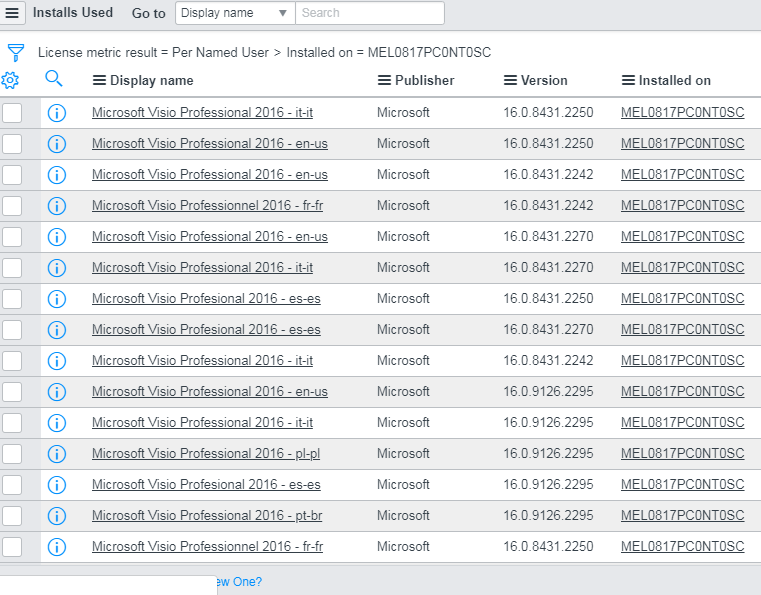The height and width of the screenshot is (595, 761).
Task: Click info icon for the pl-pl Visio row
Action: (x=57, y=454)
